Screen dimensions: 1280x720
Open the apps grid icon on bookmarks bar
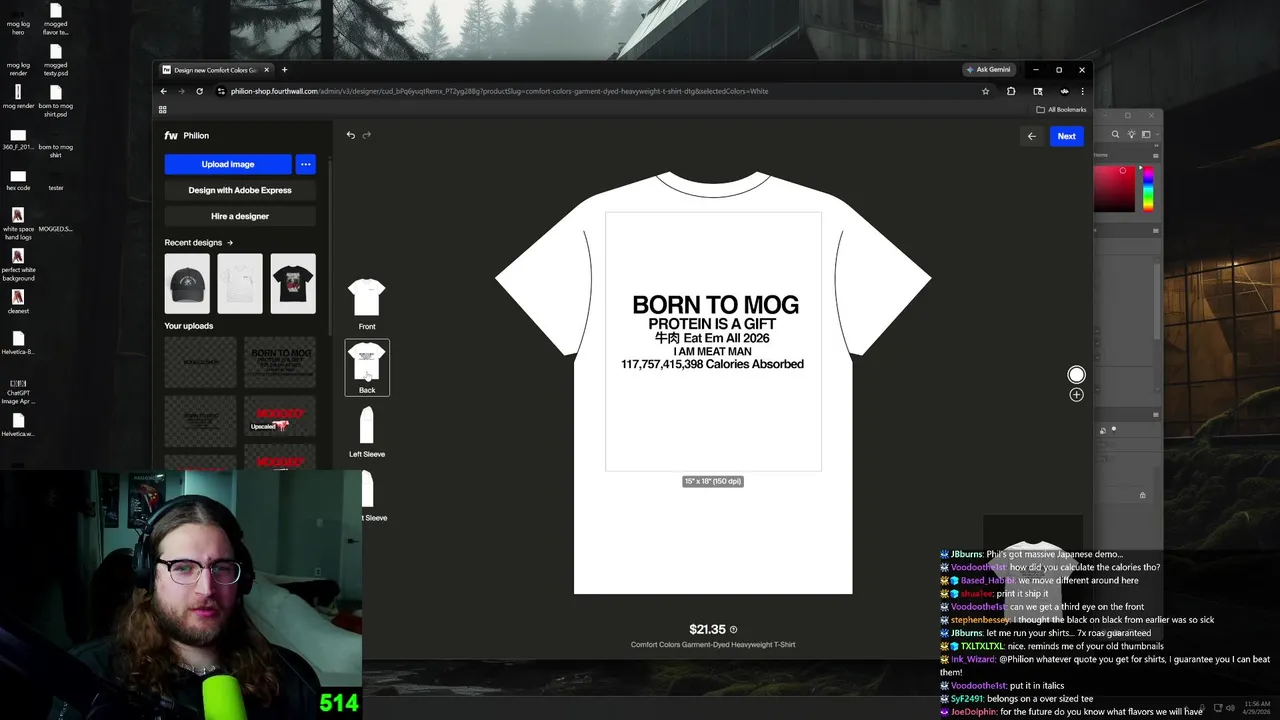[x=163, y=110]
